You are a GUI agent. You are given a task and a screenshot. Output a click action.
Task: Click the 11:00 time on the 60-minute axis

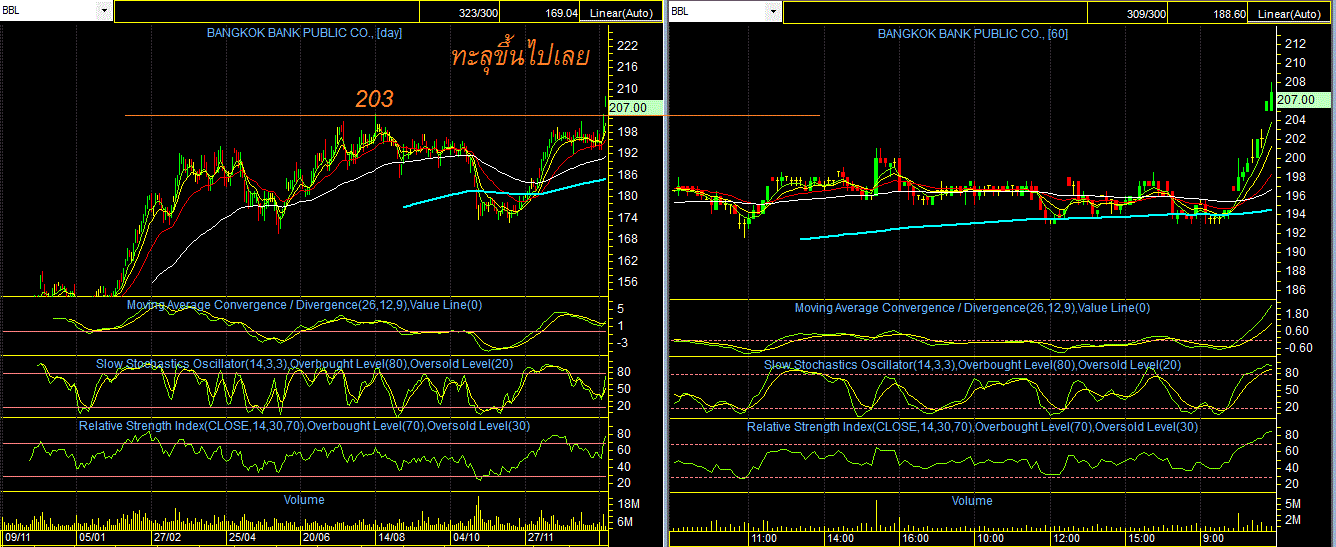765,537
